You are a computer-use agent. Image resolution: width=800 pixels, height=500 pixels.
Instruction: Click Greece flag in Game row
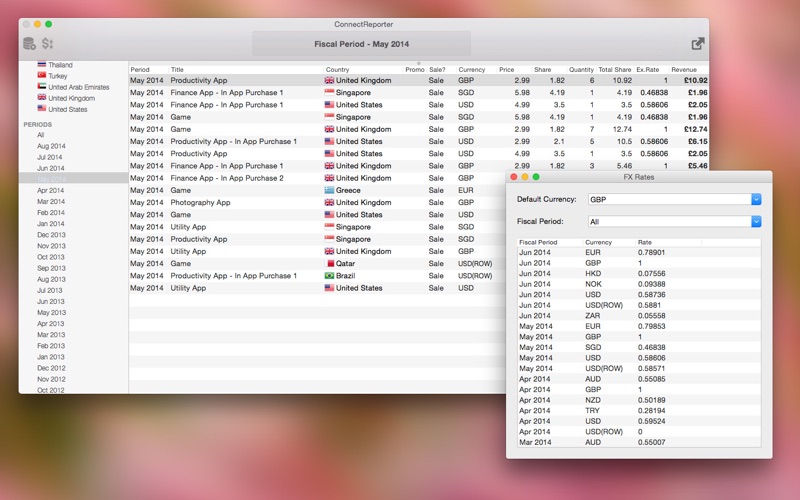[x=329, y=190]
